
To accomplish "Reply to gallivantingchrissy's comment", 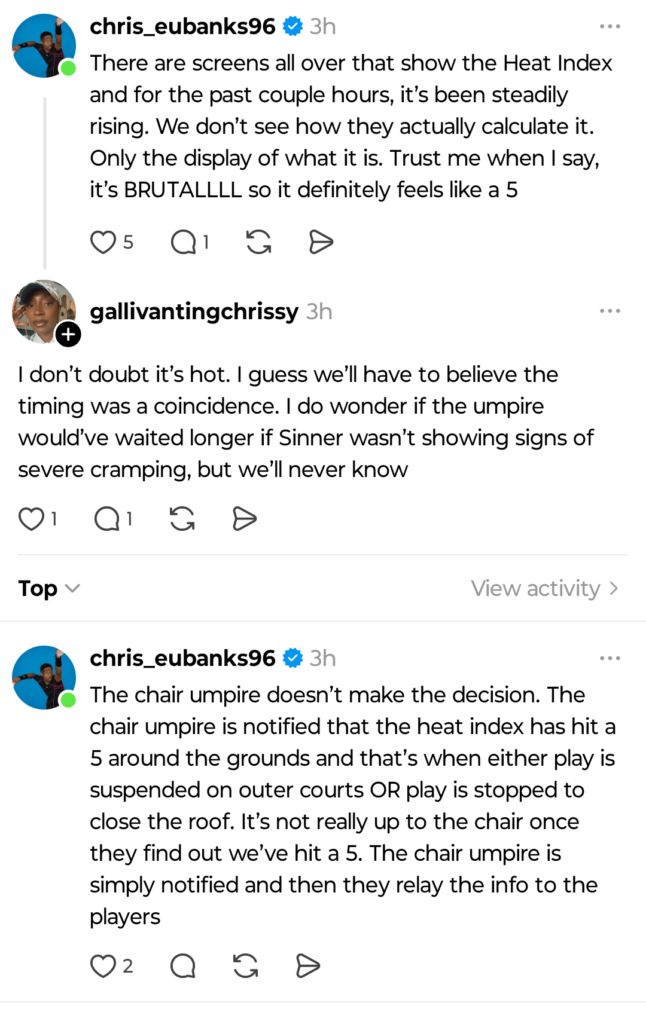I will (106, 518).
